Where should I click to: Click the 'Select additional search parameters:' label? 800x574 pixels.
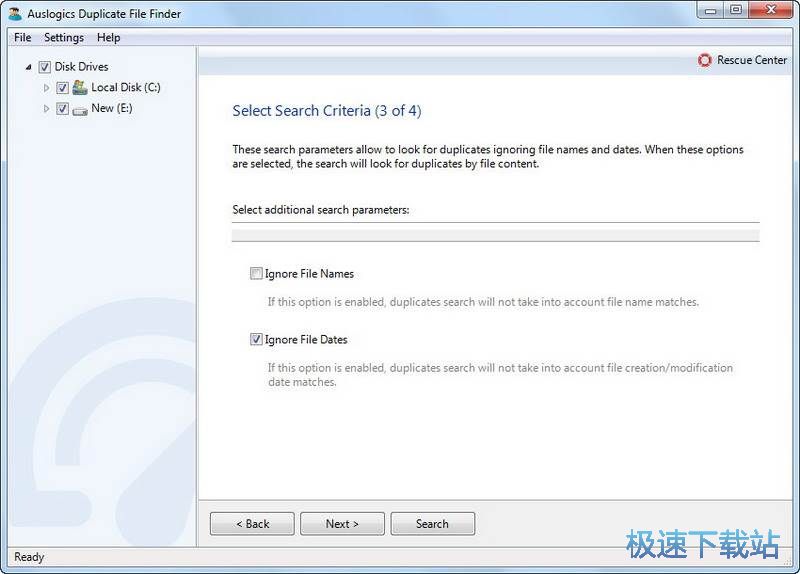(321, 210)
